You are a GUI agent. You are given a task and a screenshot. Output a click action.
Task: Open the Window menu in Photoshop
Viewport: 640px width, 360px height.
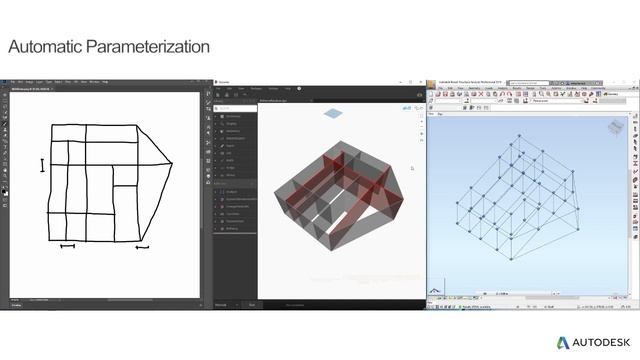pos(94,82)
